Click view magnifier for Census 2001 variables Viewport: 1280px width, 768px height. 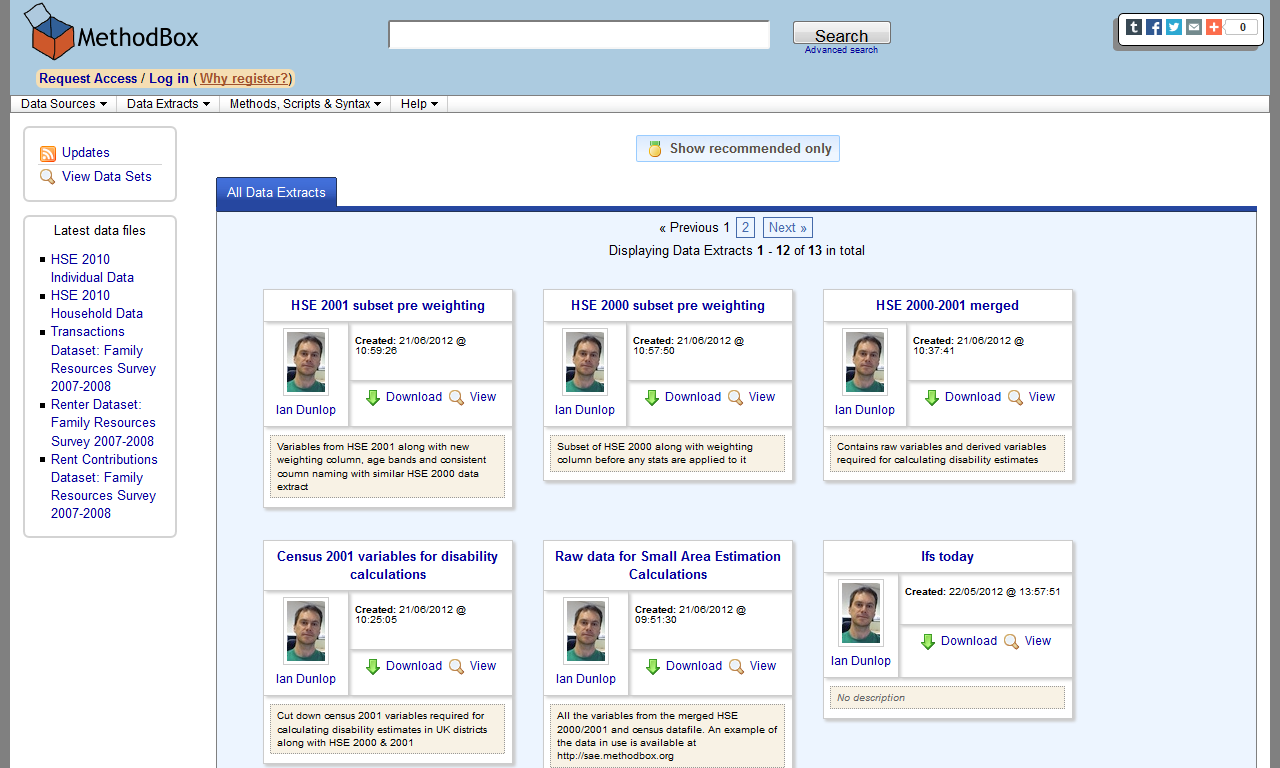tap(456, 667)
